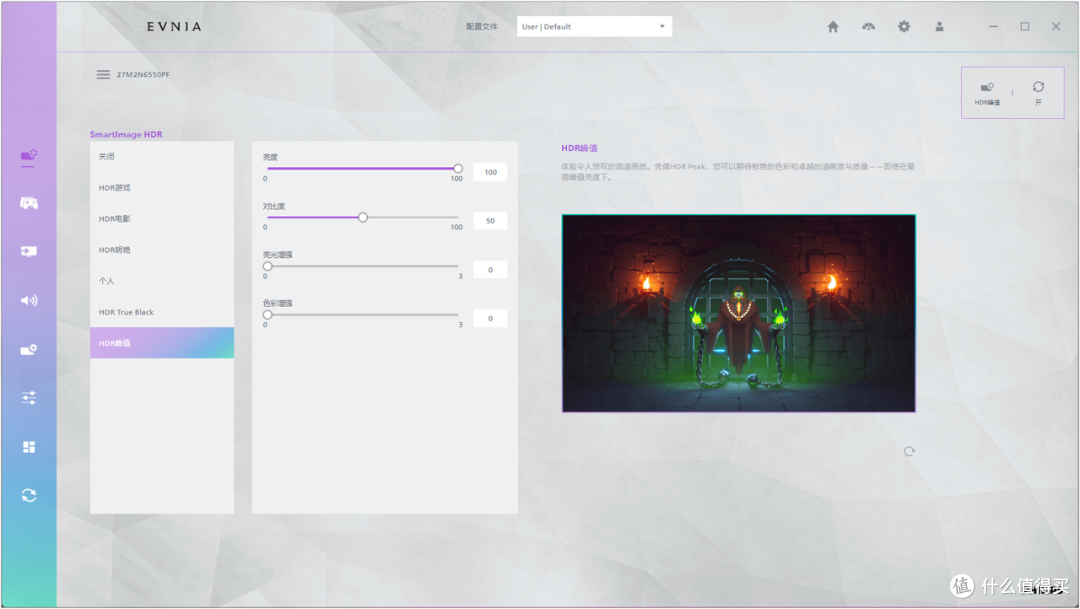
Task: Close the EVNIA window
Action: pyautogui.click(x=1056, y=26)
